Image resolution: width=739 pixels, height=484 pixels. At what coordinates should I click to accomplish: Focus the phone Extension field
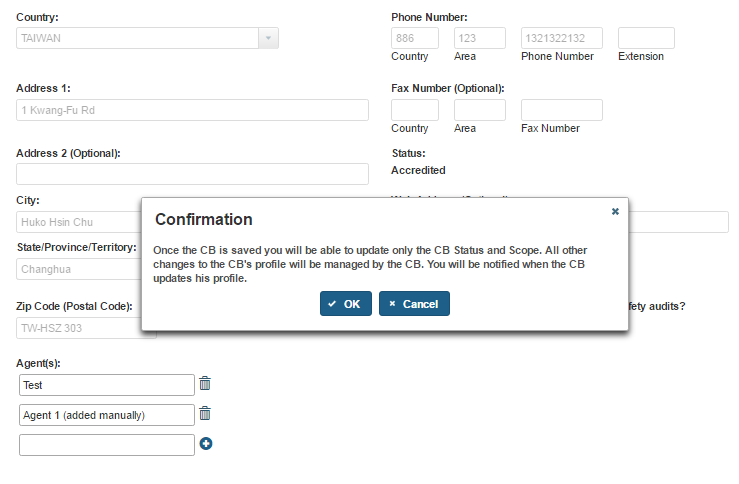646,38
